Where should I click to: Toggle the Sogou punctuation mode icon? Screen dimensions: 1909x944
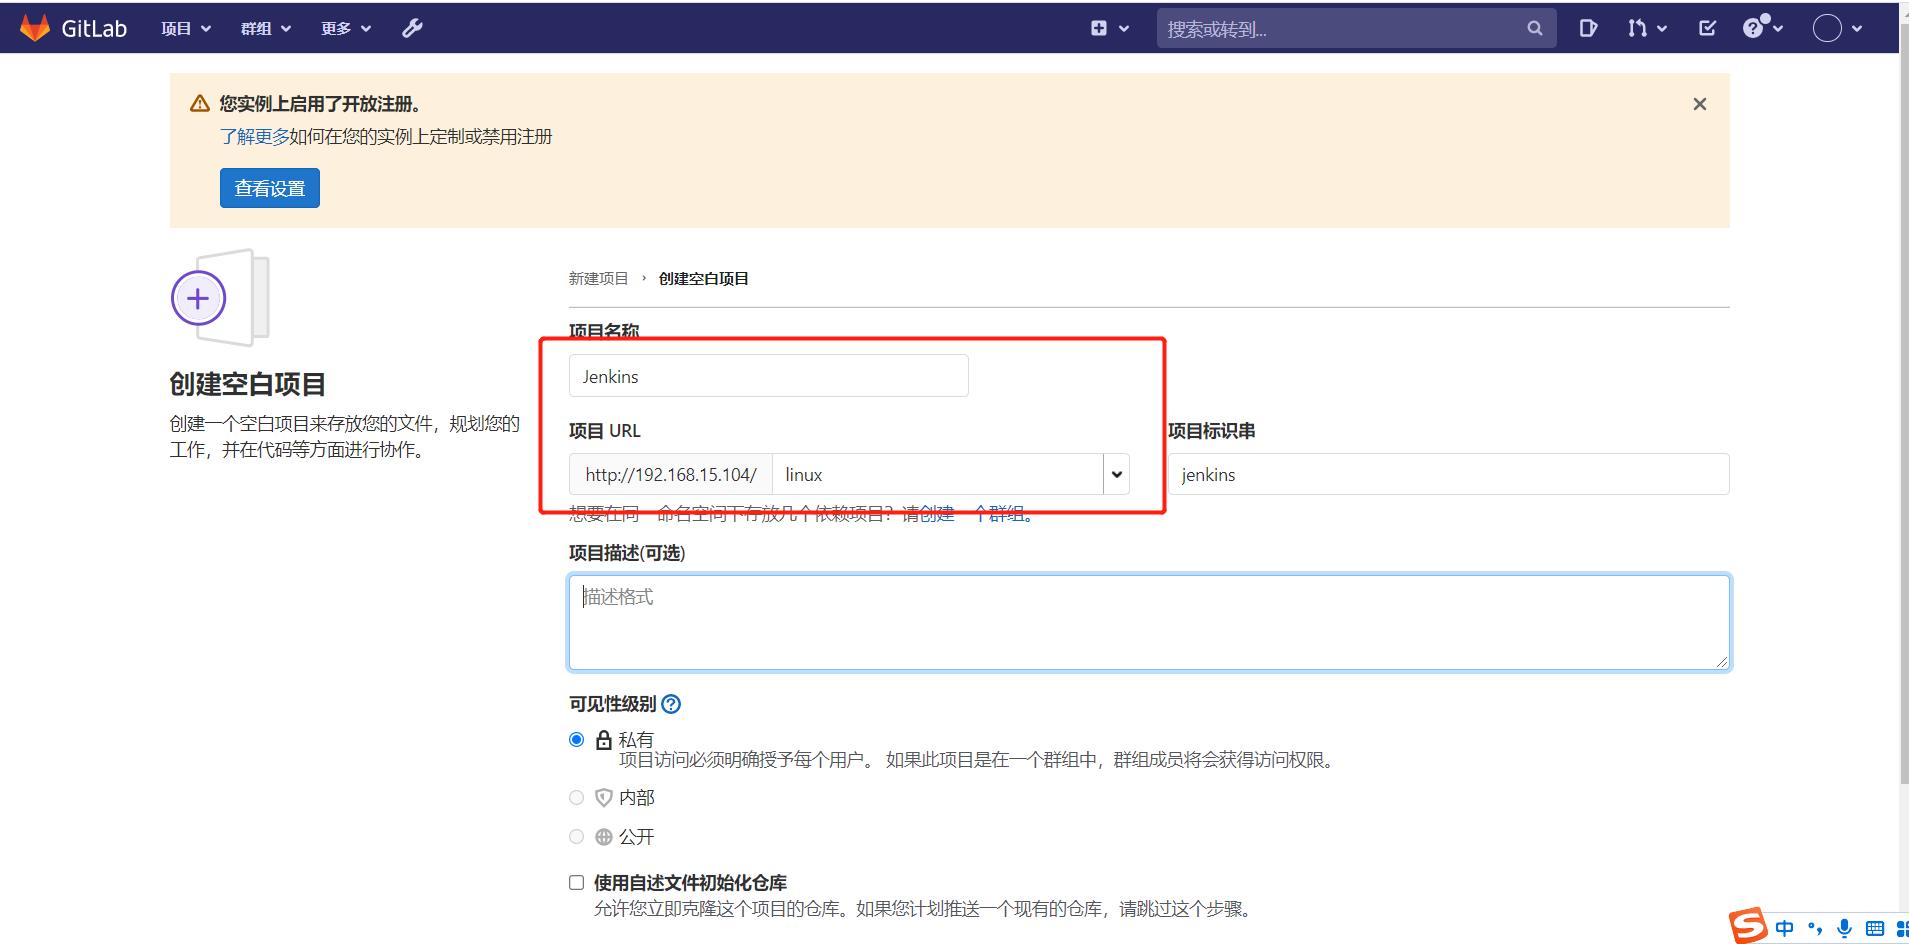(x=1815, y=928)
